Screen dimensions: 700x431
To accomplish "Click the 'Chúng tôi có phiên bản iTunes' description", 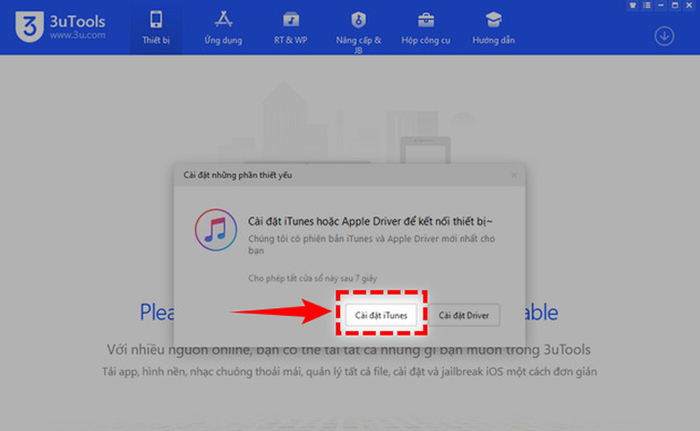I will pyautogui.click(x=371, y=244).
